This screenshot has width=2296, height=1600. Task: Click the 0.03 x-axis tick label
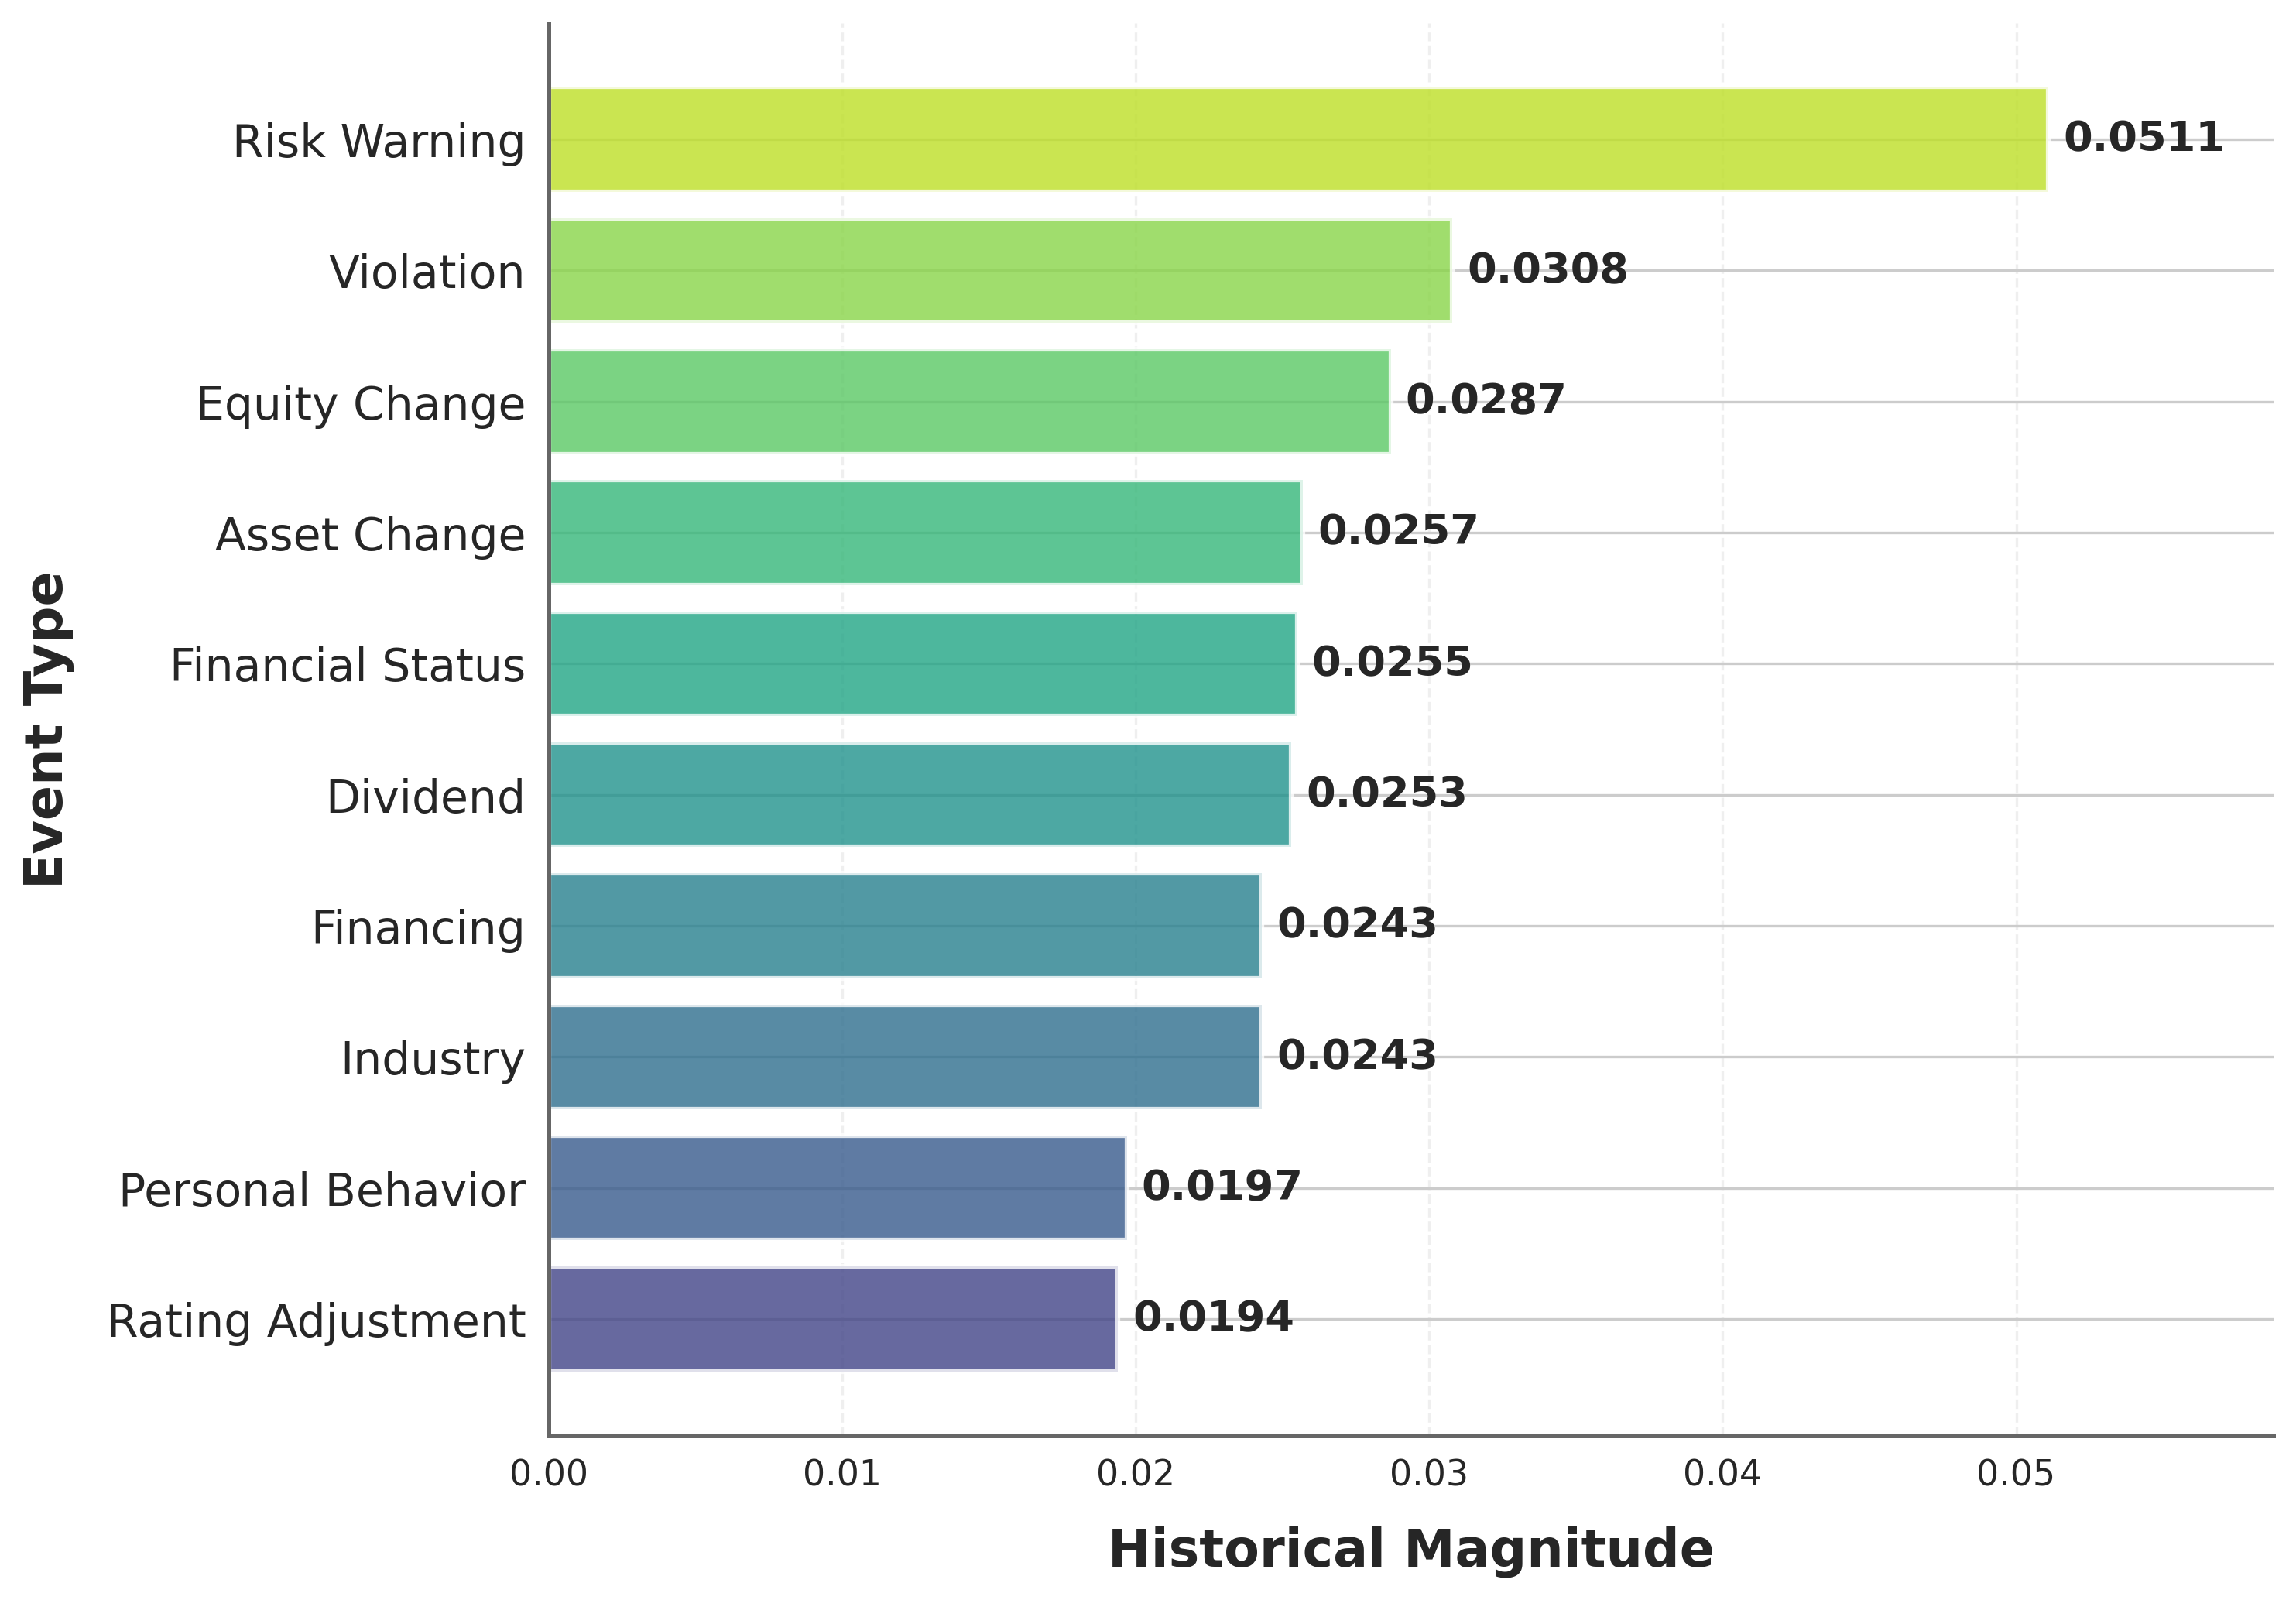click(x=1428, y=1474)
